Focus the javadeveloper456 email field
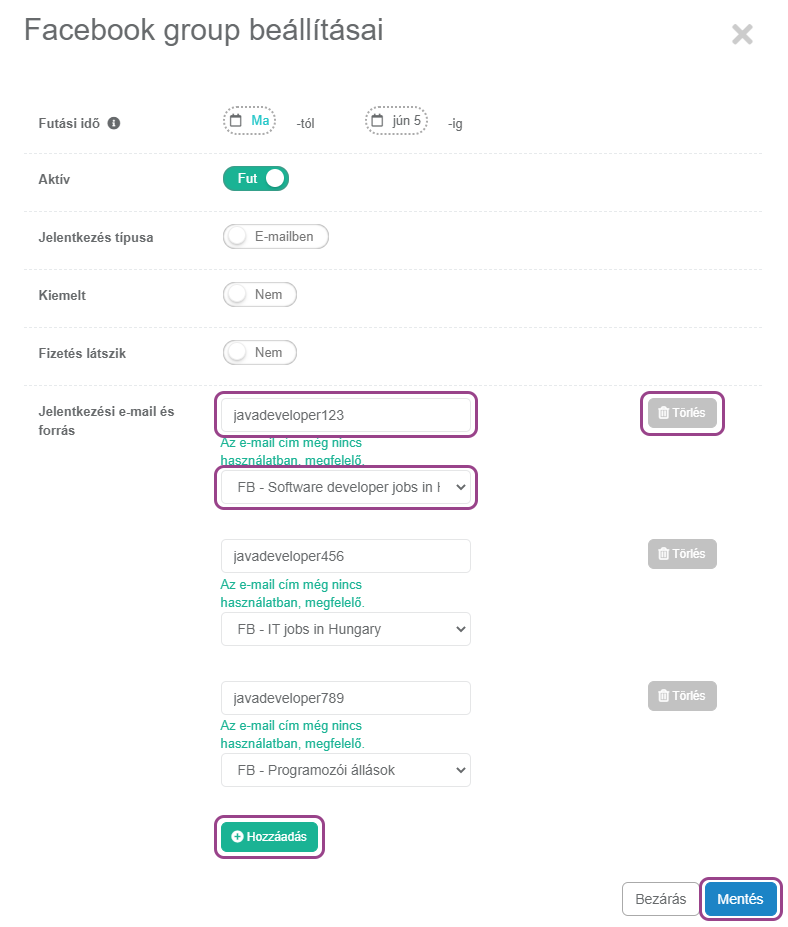The height and width of the screenshot is (927, 788). pos(345,556)
